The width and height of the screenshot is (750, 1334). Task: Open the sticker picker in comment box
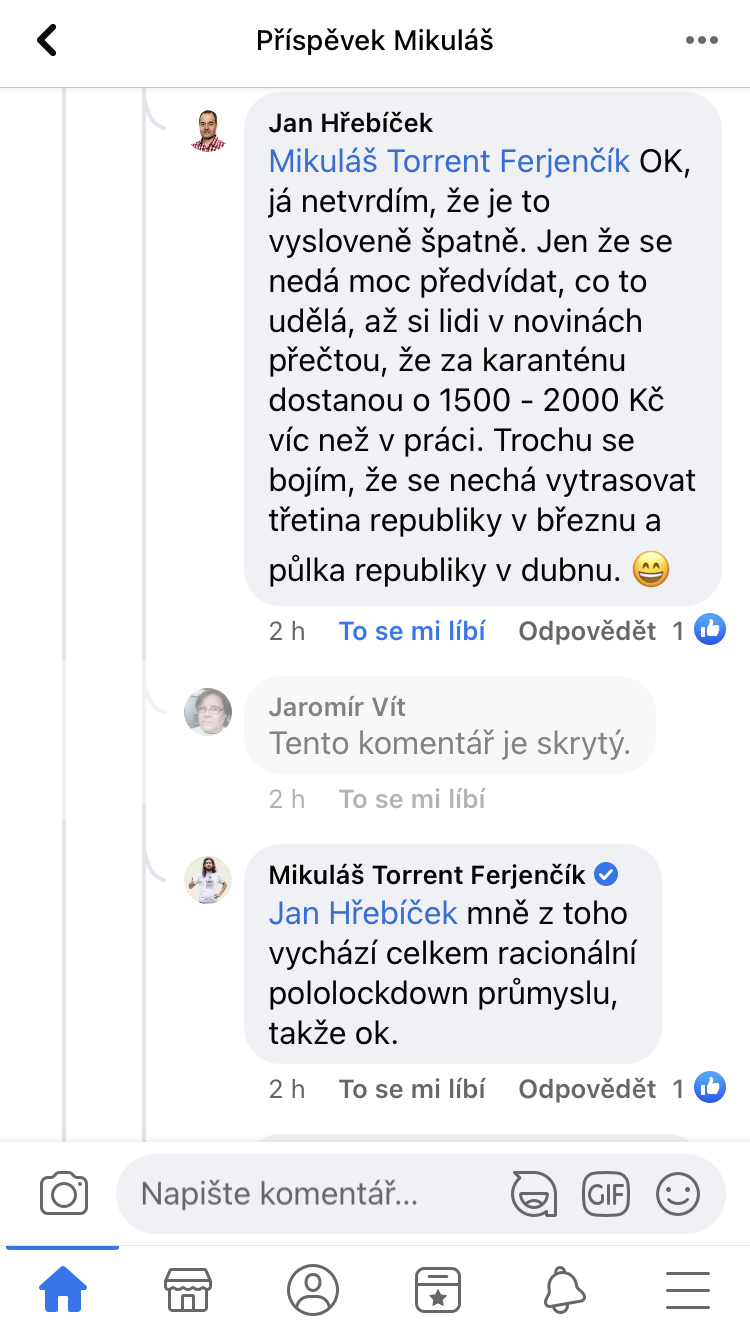[533, 1193]
